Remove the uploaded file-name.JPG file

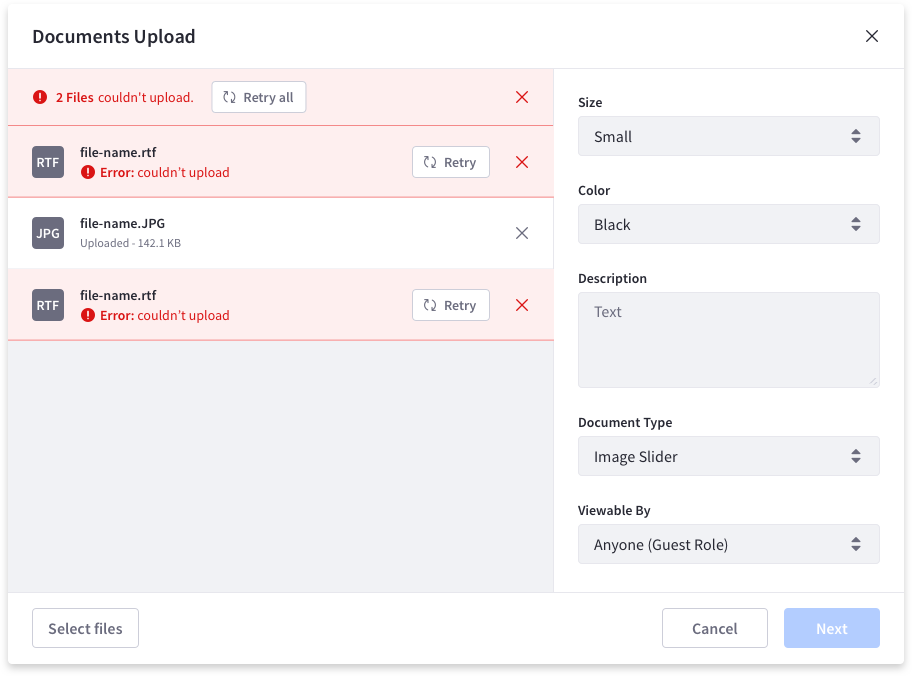pos(521,233)
